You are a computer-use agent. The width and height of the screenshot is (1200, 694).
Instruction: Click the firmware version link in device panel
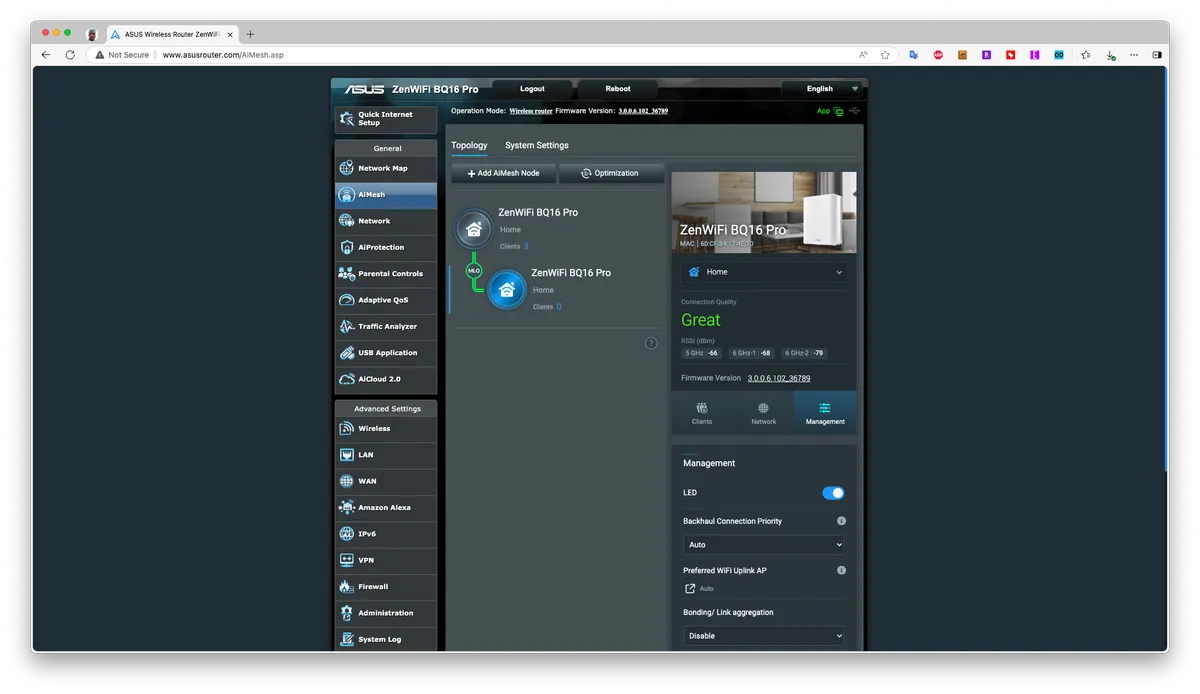coord(778,378)
